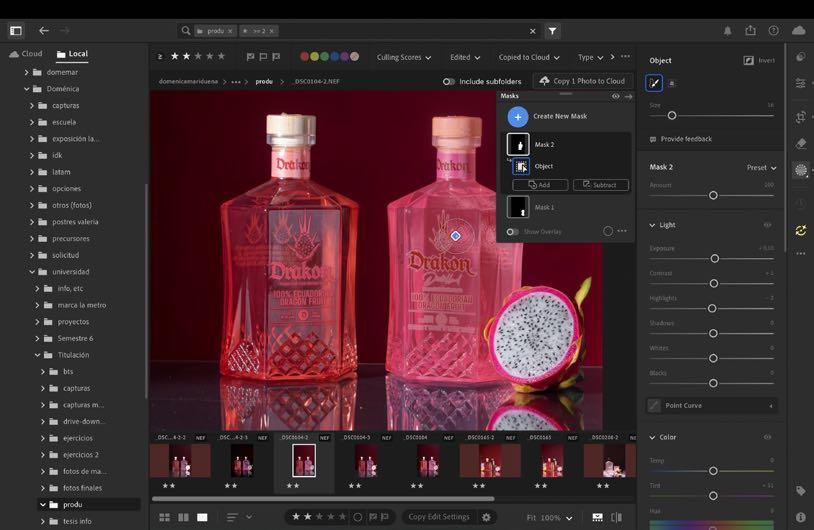Clear the search with the X icon
The height and width of the screenshot is (530, 814).
pos(533,31)
